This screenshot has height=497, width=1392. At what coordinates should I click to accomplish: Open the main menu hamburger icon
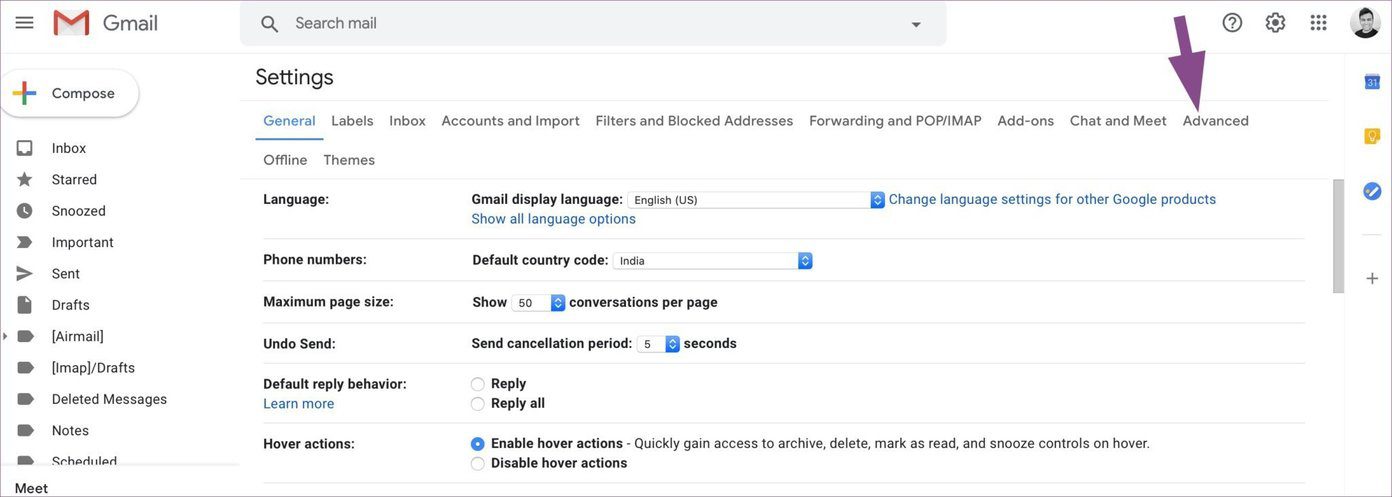[24, 22]
